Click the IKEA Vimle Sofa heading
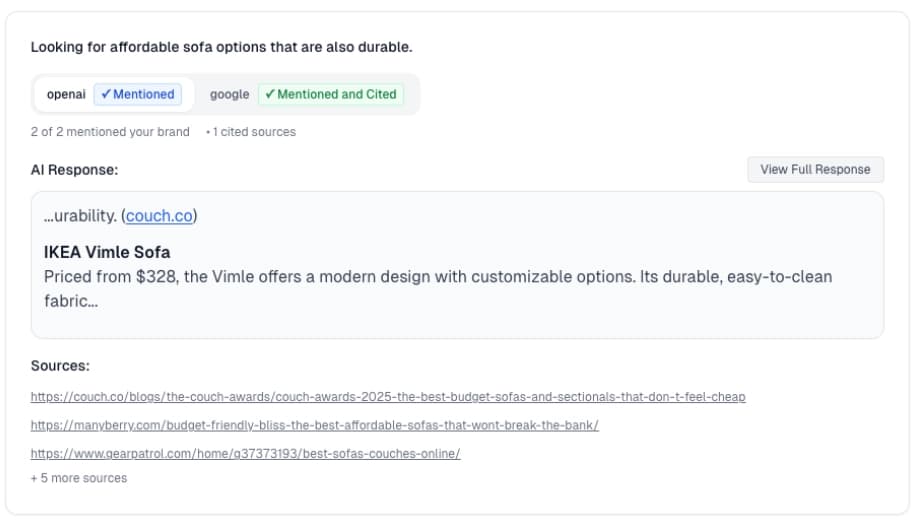Screen dimensions: 915x527 click(107, 252)
